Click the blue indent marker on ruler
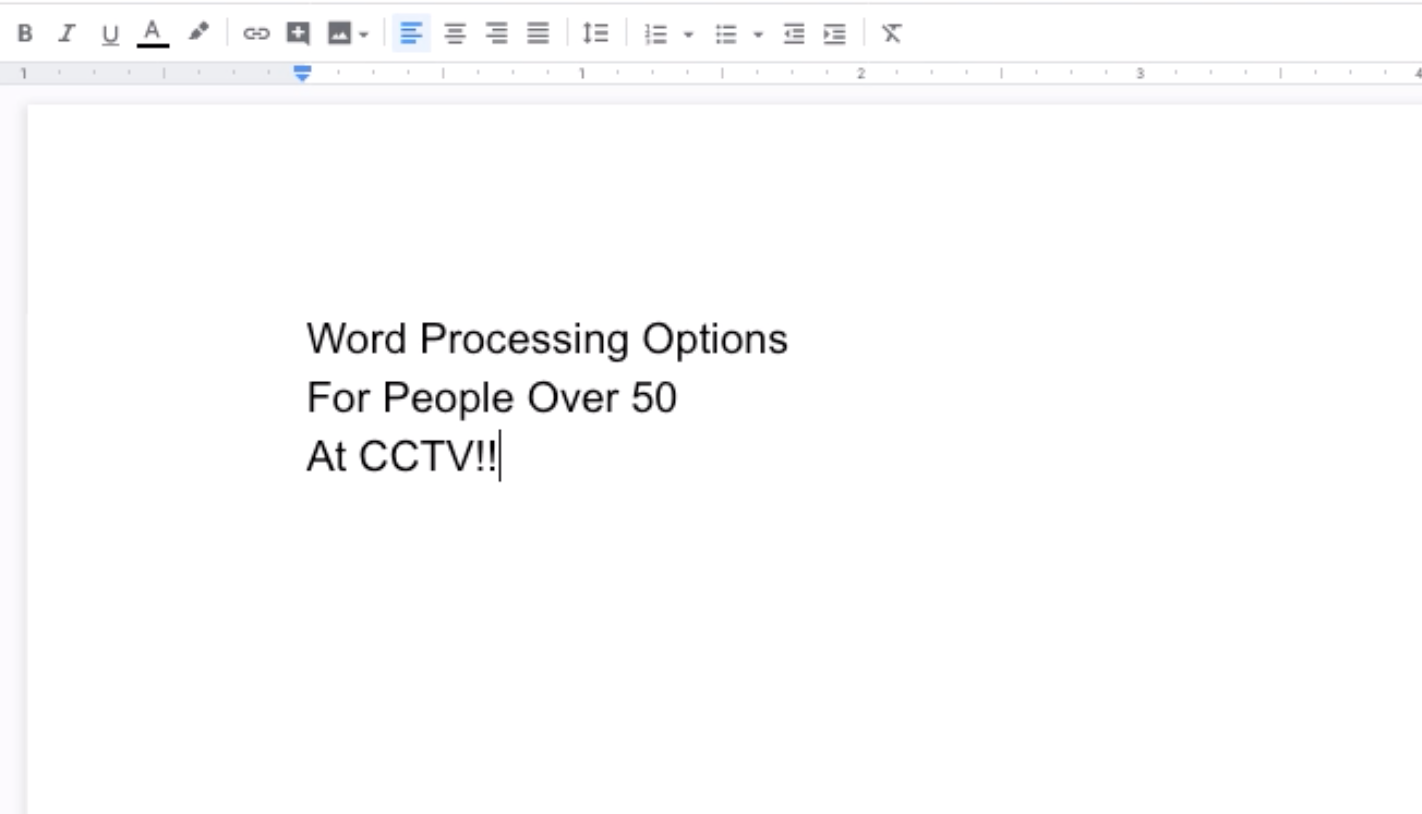1422x814 pixels. point(302,73)
